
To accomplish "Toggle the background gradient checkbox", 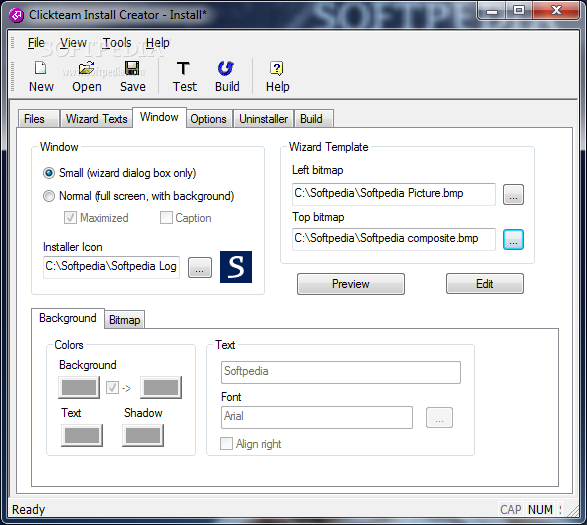I will click(x=112, y=388).
